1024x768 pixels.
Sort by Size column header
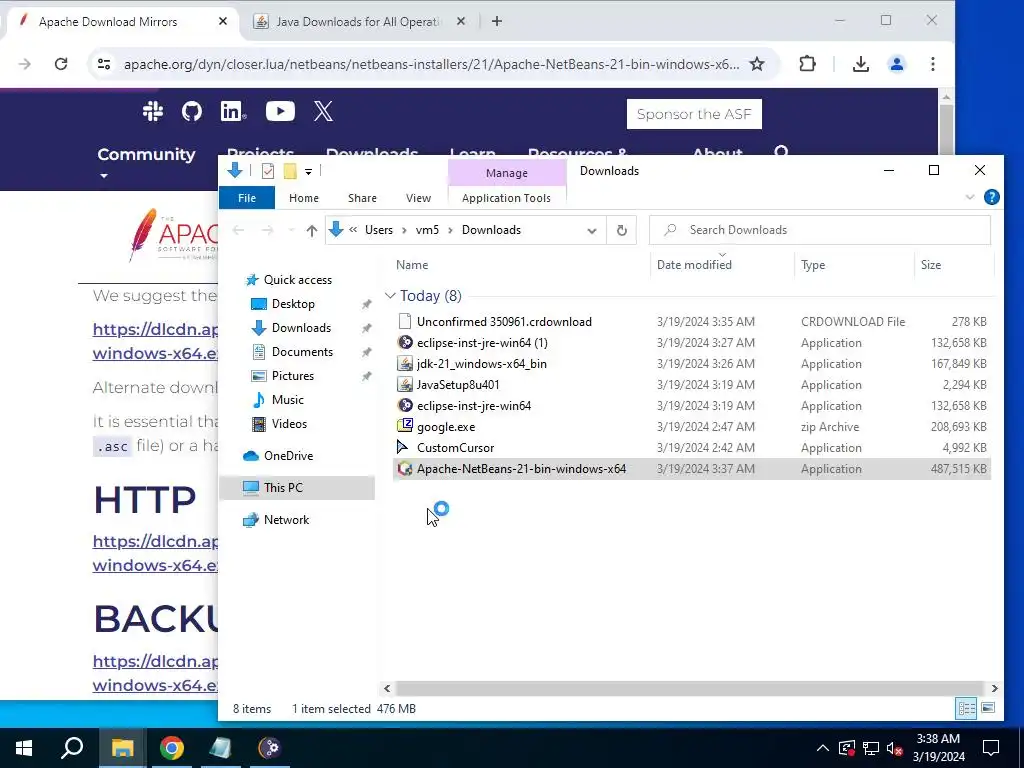point(953,265)
